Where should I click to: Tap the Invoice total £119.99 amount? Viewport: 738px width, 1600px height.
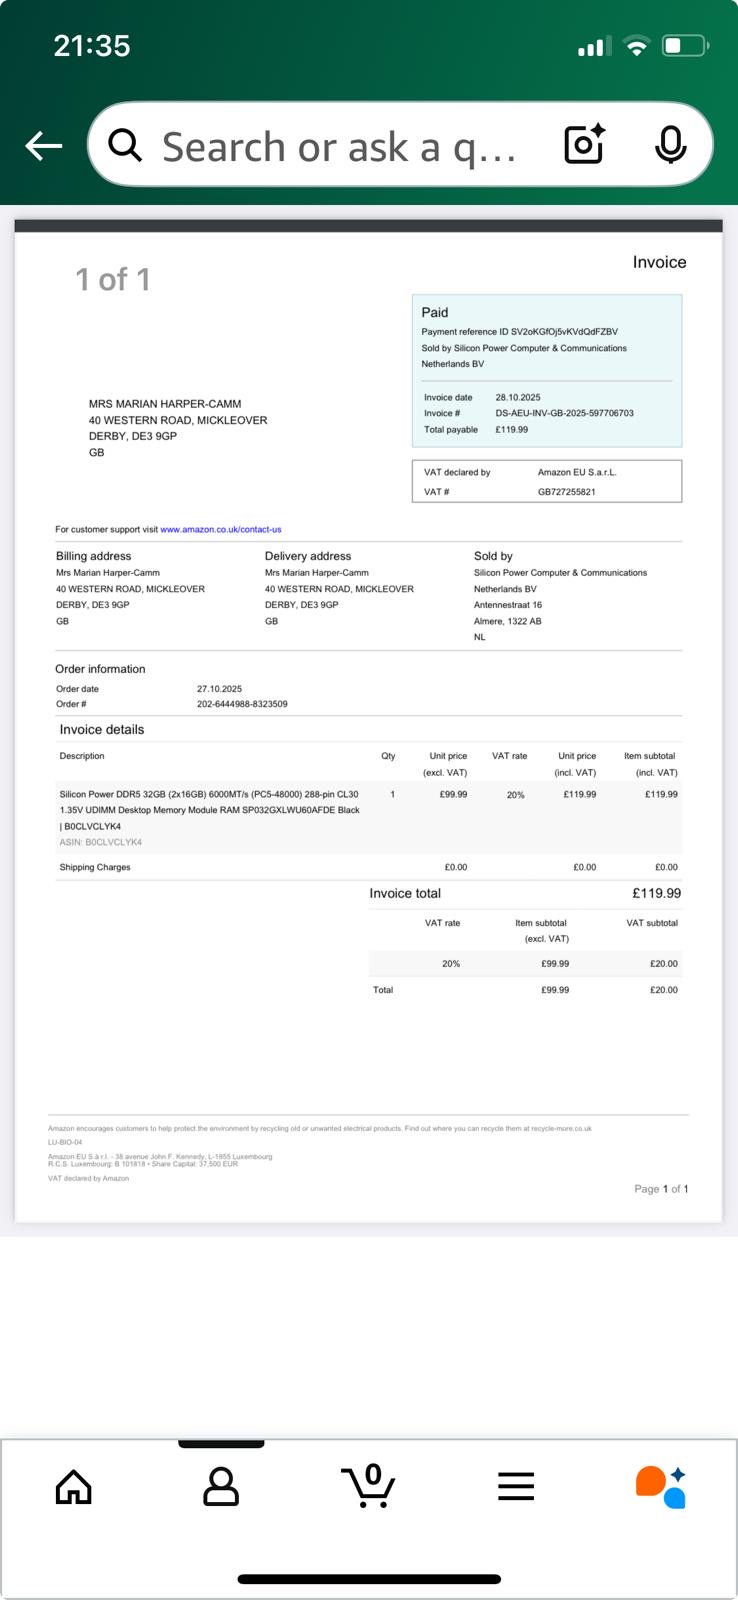pos(656,893)
